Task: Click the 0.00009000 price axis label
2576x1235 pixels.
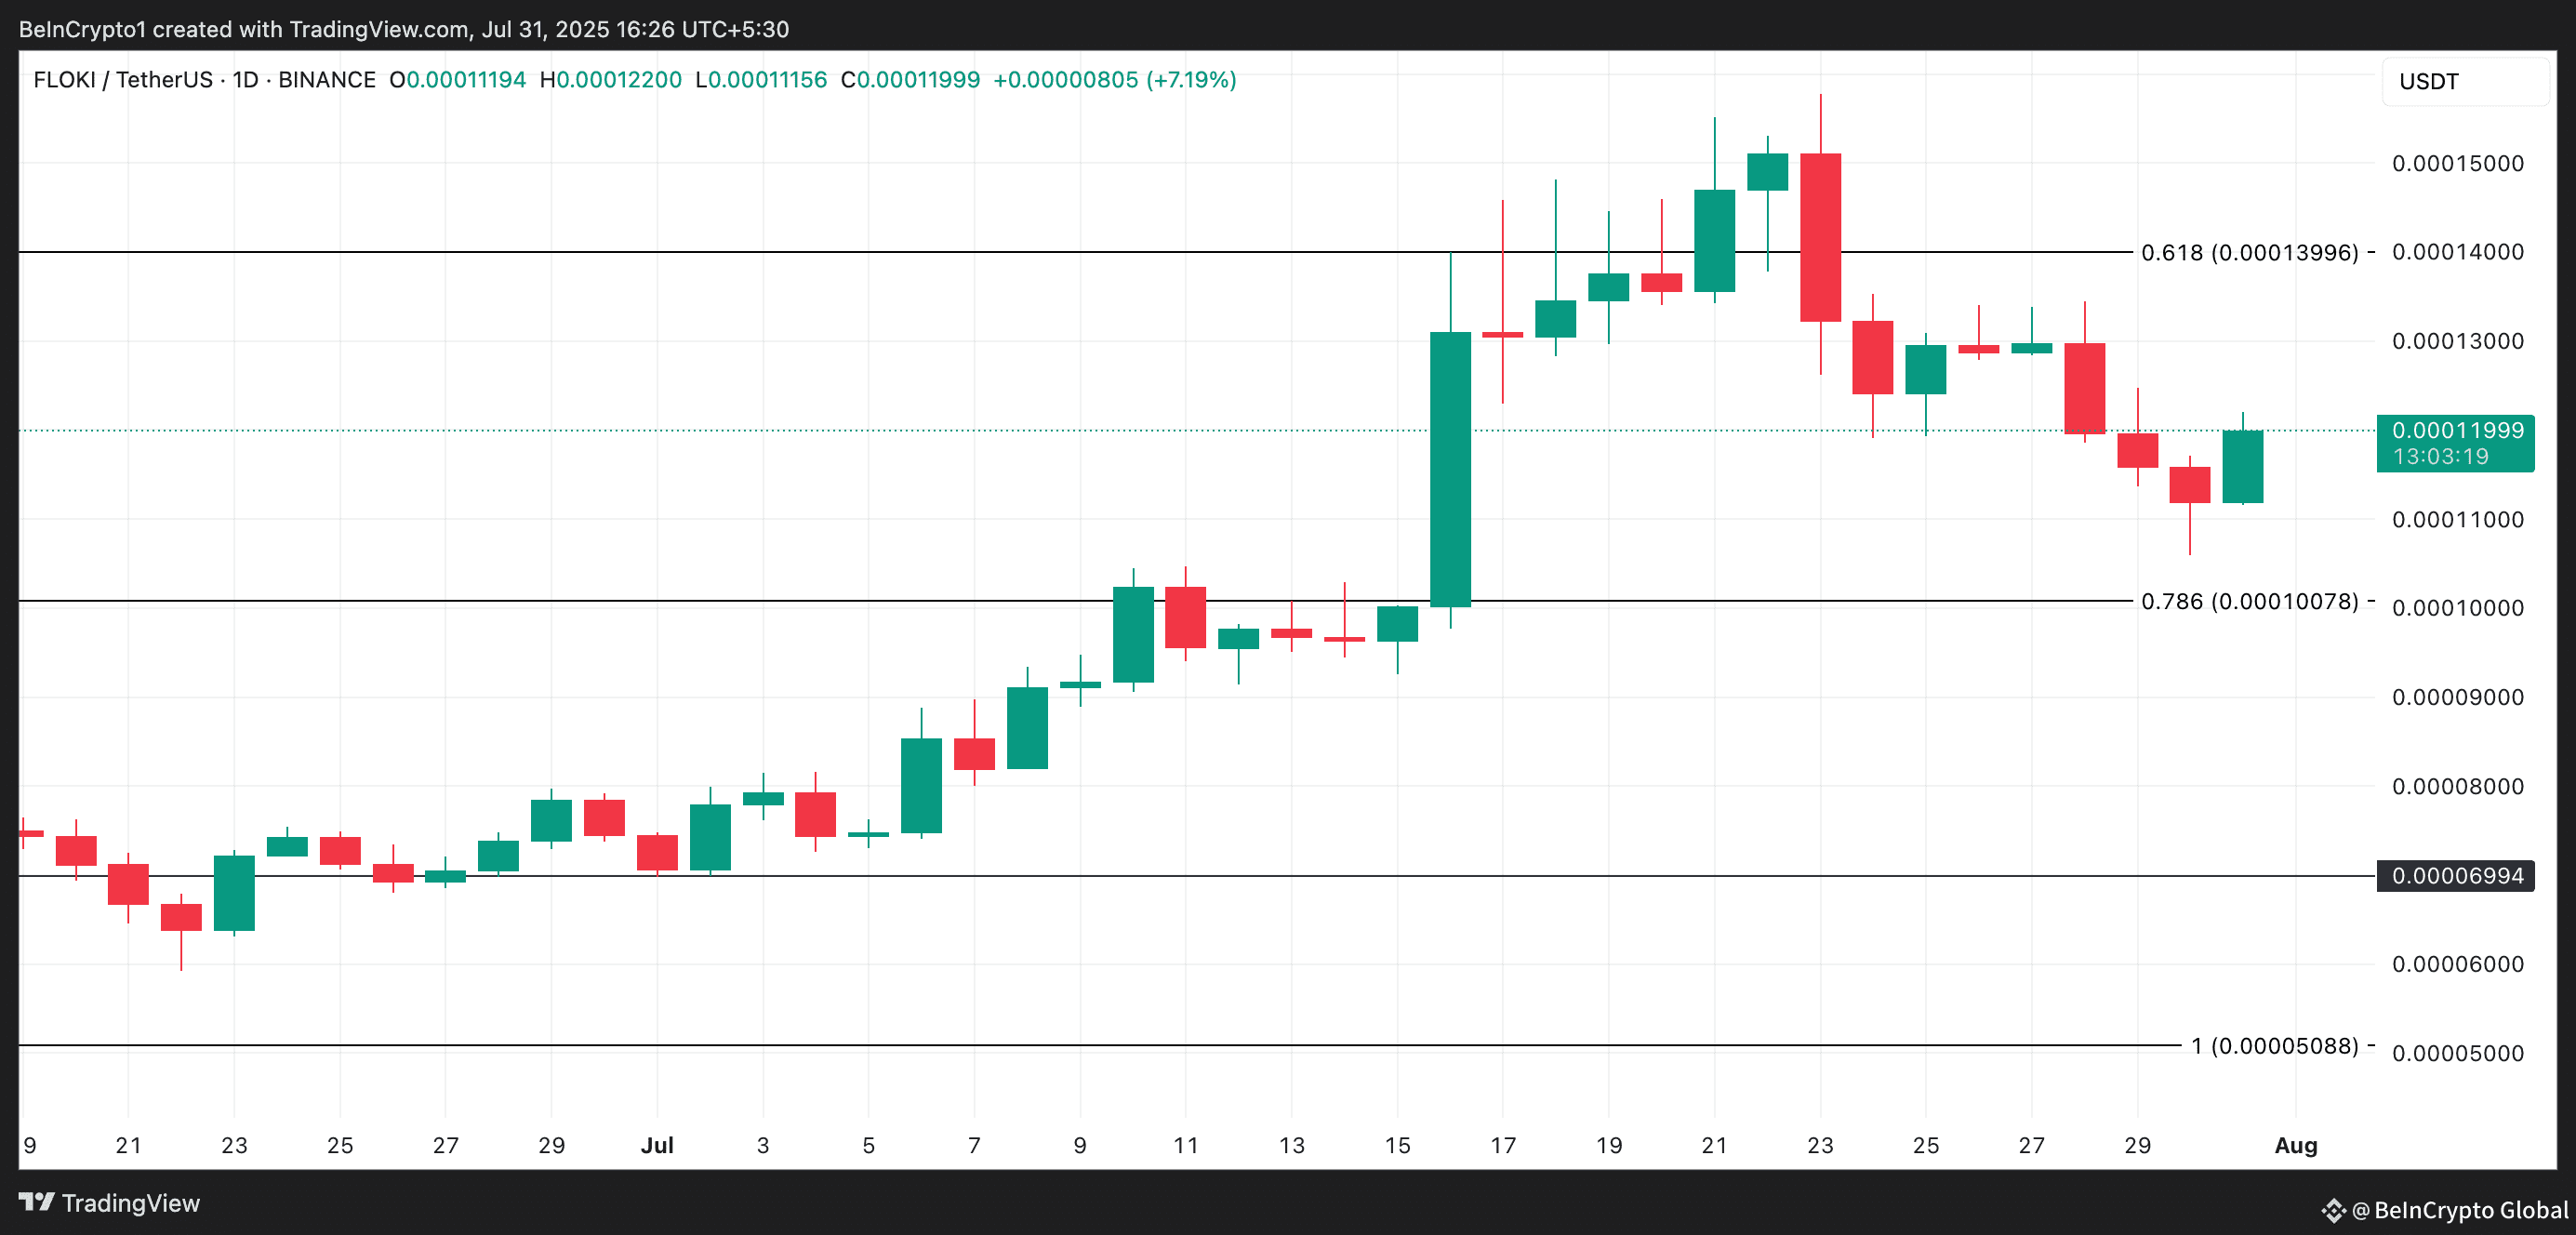Action: pos(2457,697)
